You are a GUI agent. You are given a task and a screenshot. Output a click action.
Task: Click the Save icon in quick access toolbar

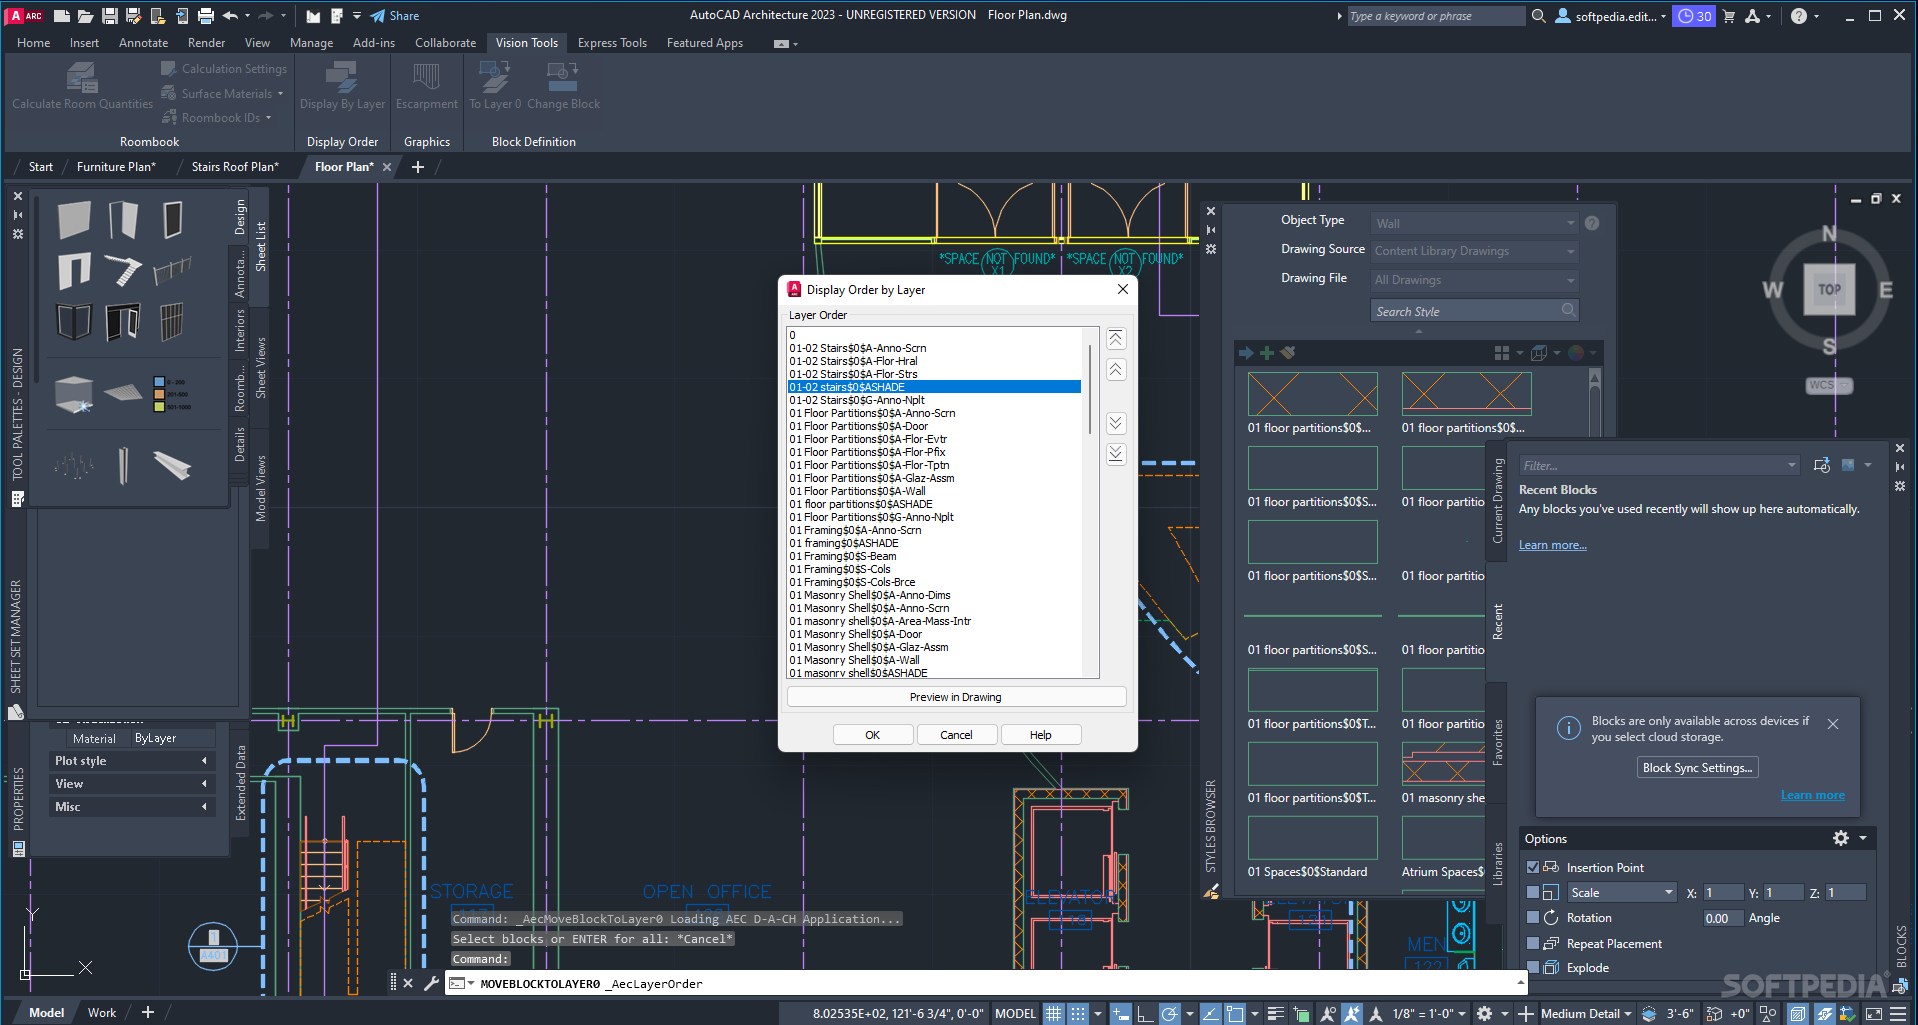tap(110, 16)
